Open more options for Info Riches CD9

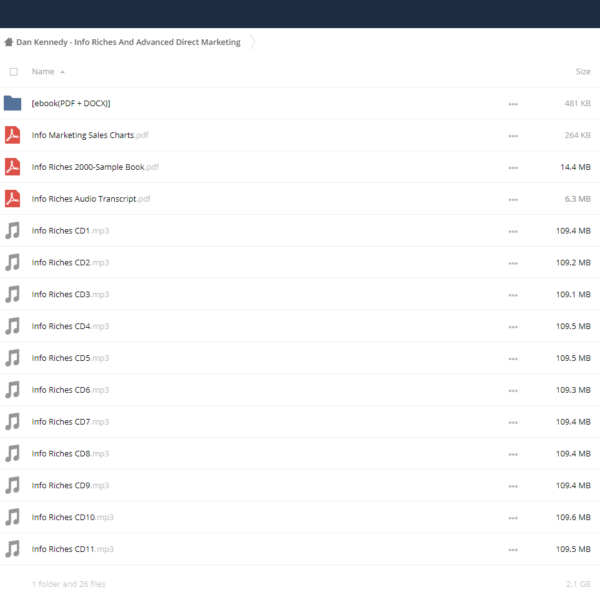click(x=513, y=486)
